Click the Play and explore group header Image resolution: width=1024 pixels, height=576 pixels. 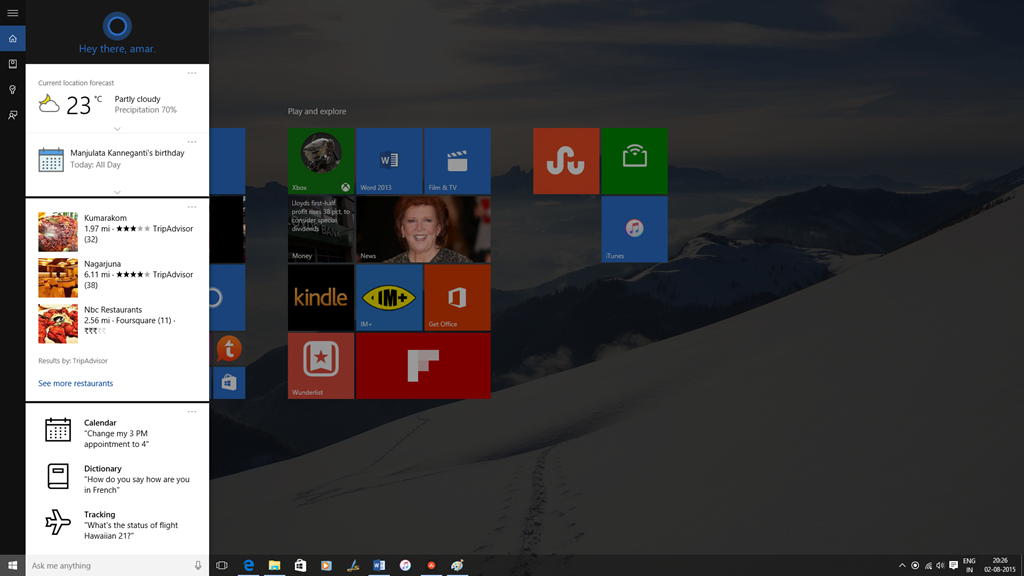317,111
